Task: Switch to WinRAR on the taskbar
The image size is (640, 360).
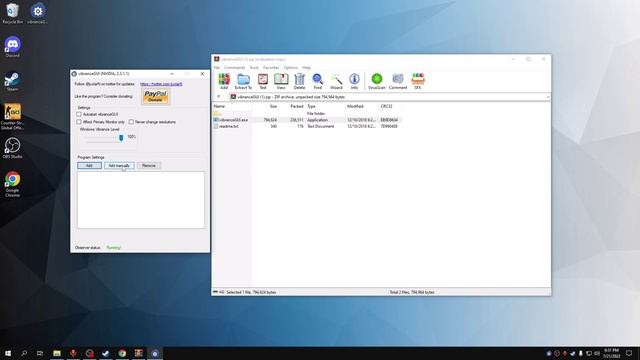Action: click(138, 353)
